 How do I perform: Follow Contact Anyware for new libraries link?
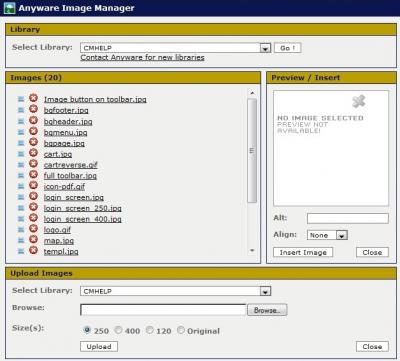point(142,57)
